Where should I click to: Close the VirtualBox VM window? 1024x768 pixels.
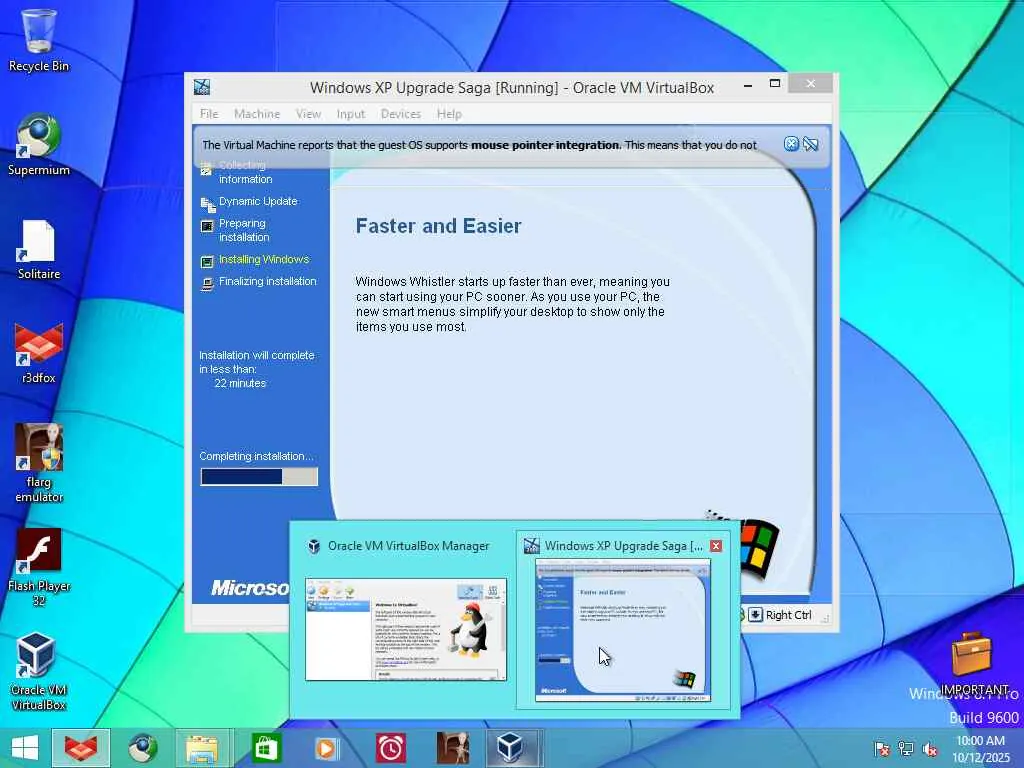pos(810,84)
